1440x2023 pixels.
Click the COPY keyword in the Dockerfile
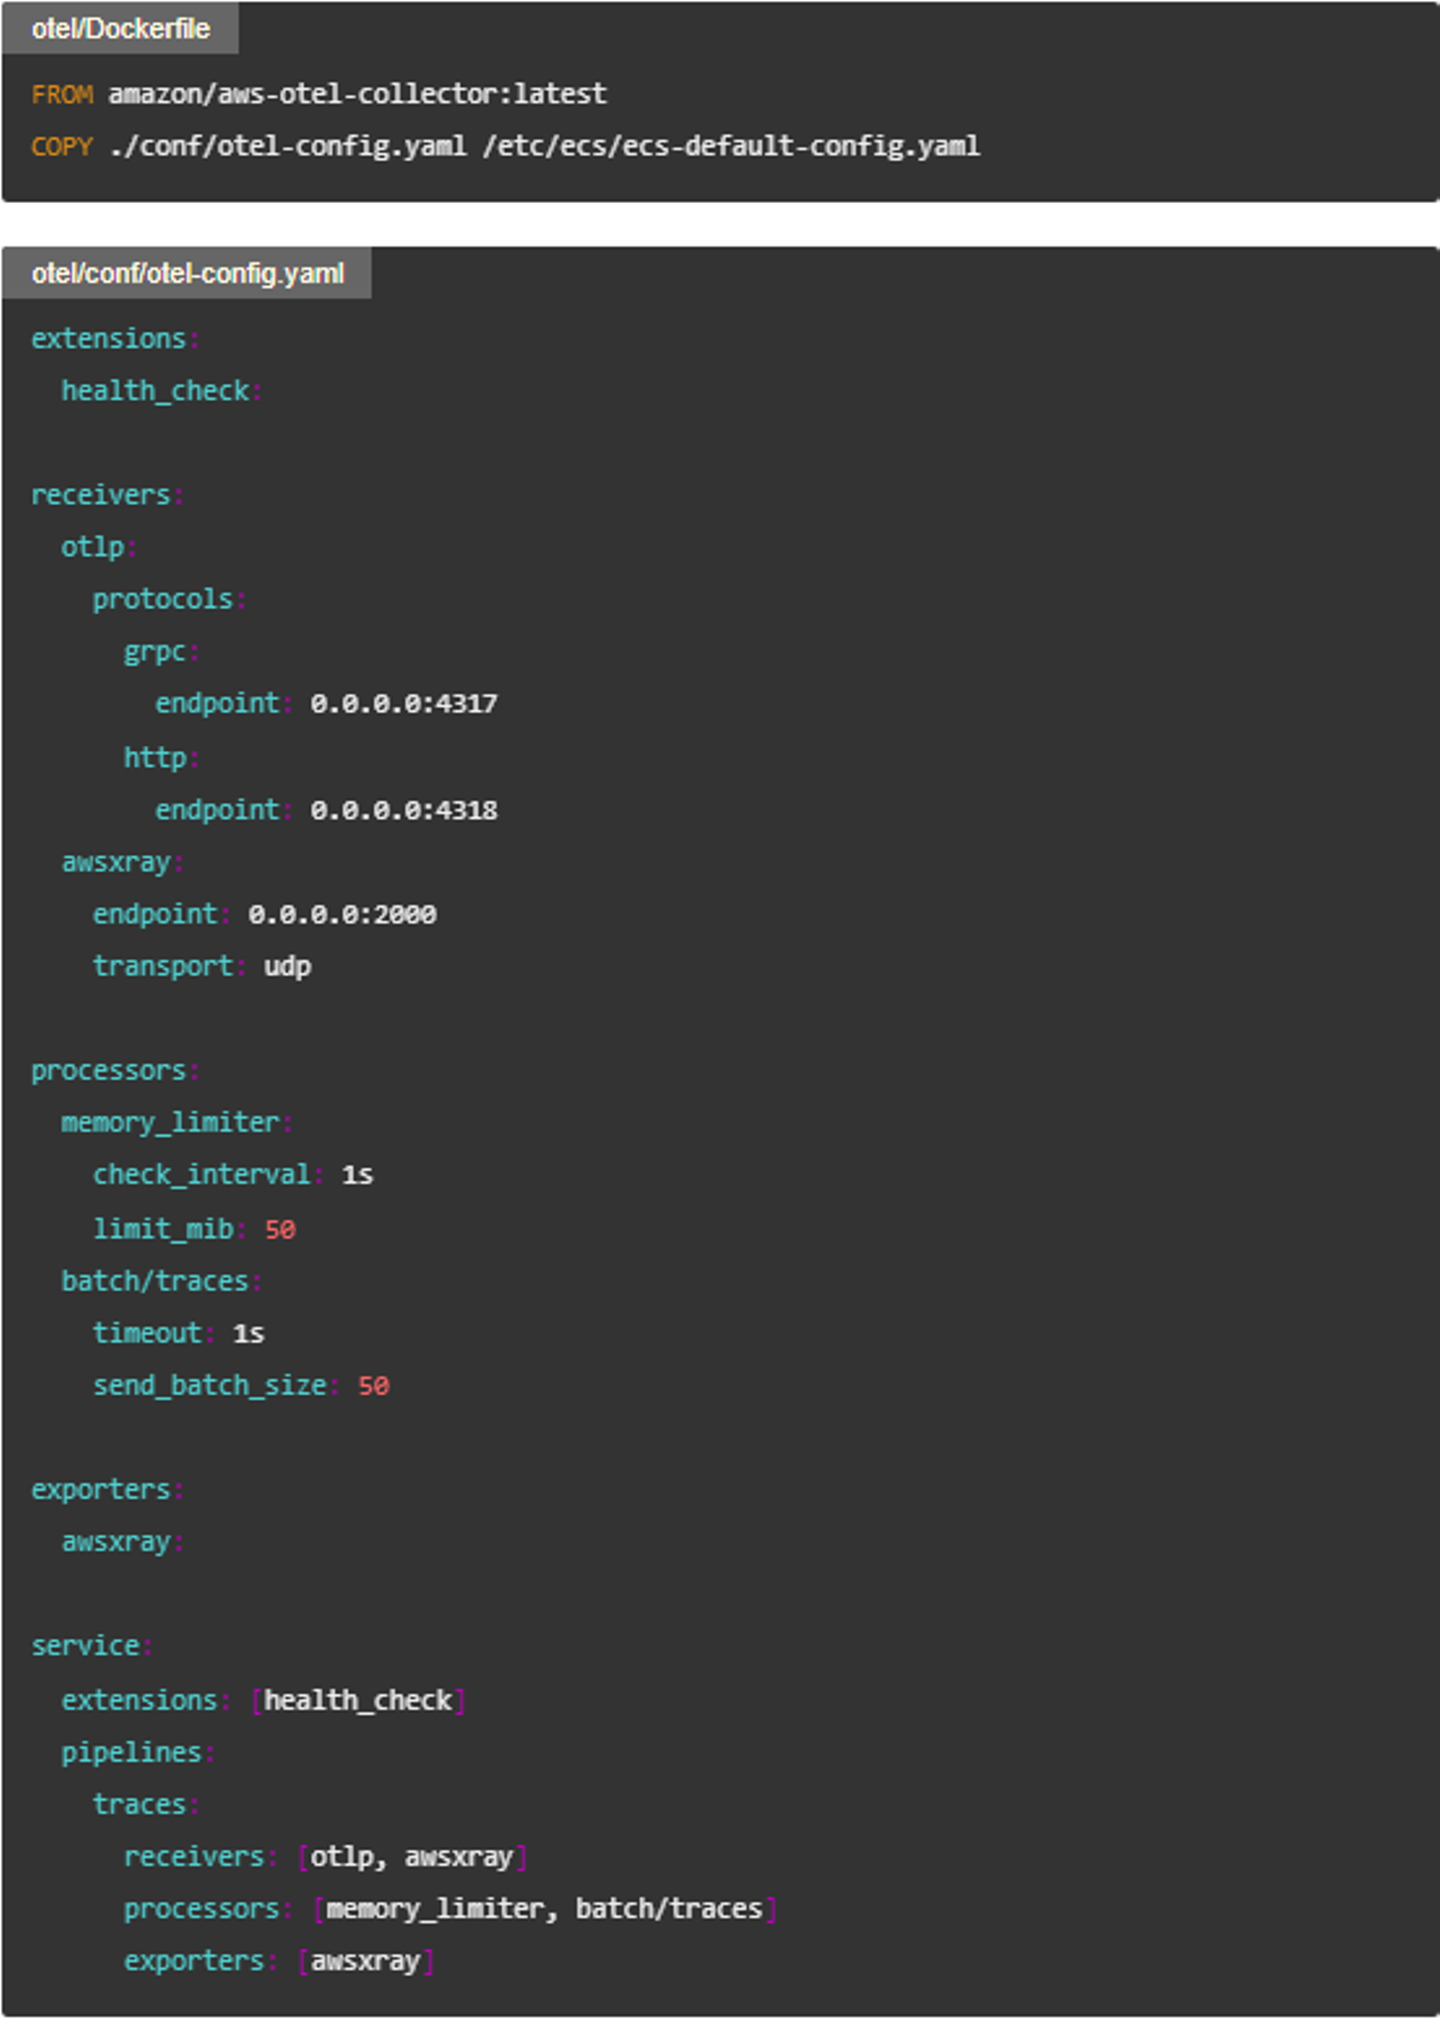(x=62, y=146)
